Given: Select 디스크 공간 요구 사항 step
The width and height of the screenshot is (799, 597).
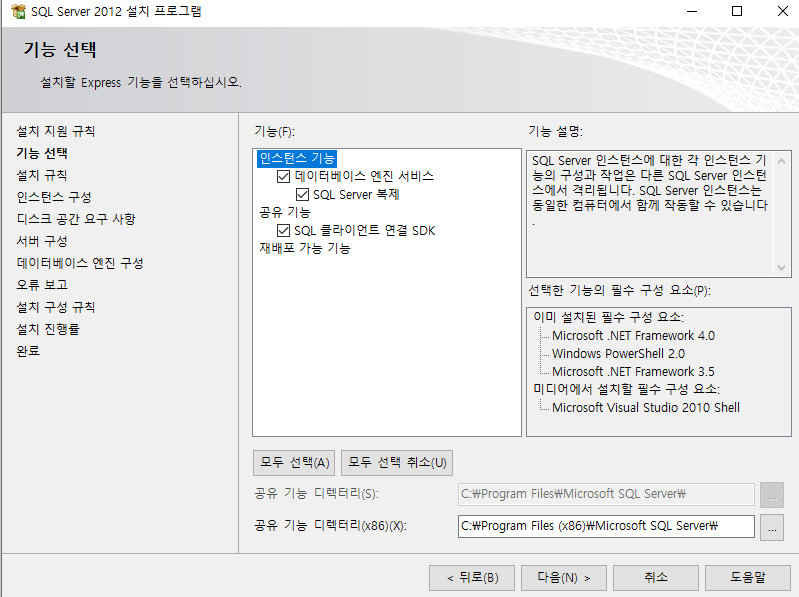Looking at the screenshot, I should [x=76, y=219].
